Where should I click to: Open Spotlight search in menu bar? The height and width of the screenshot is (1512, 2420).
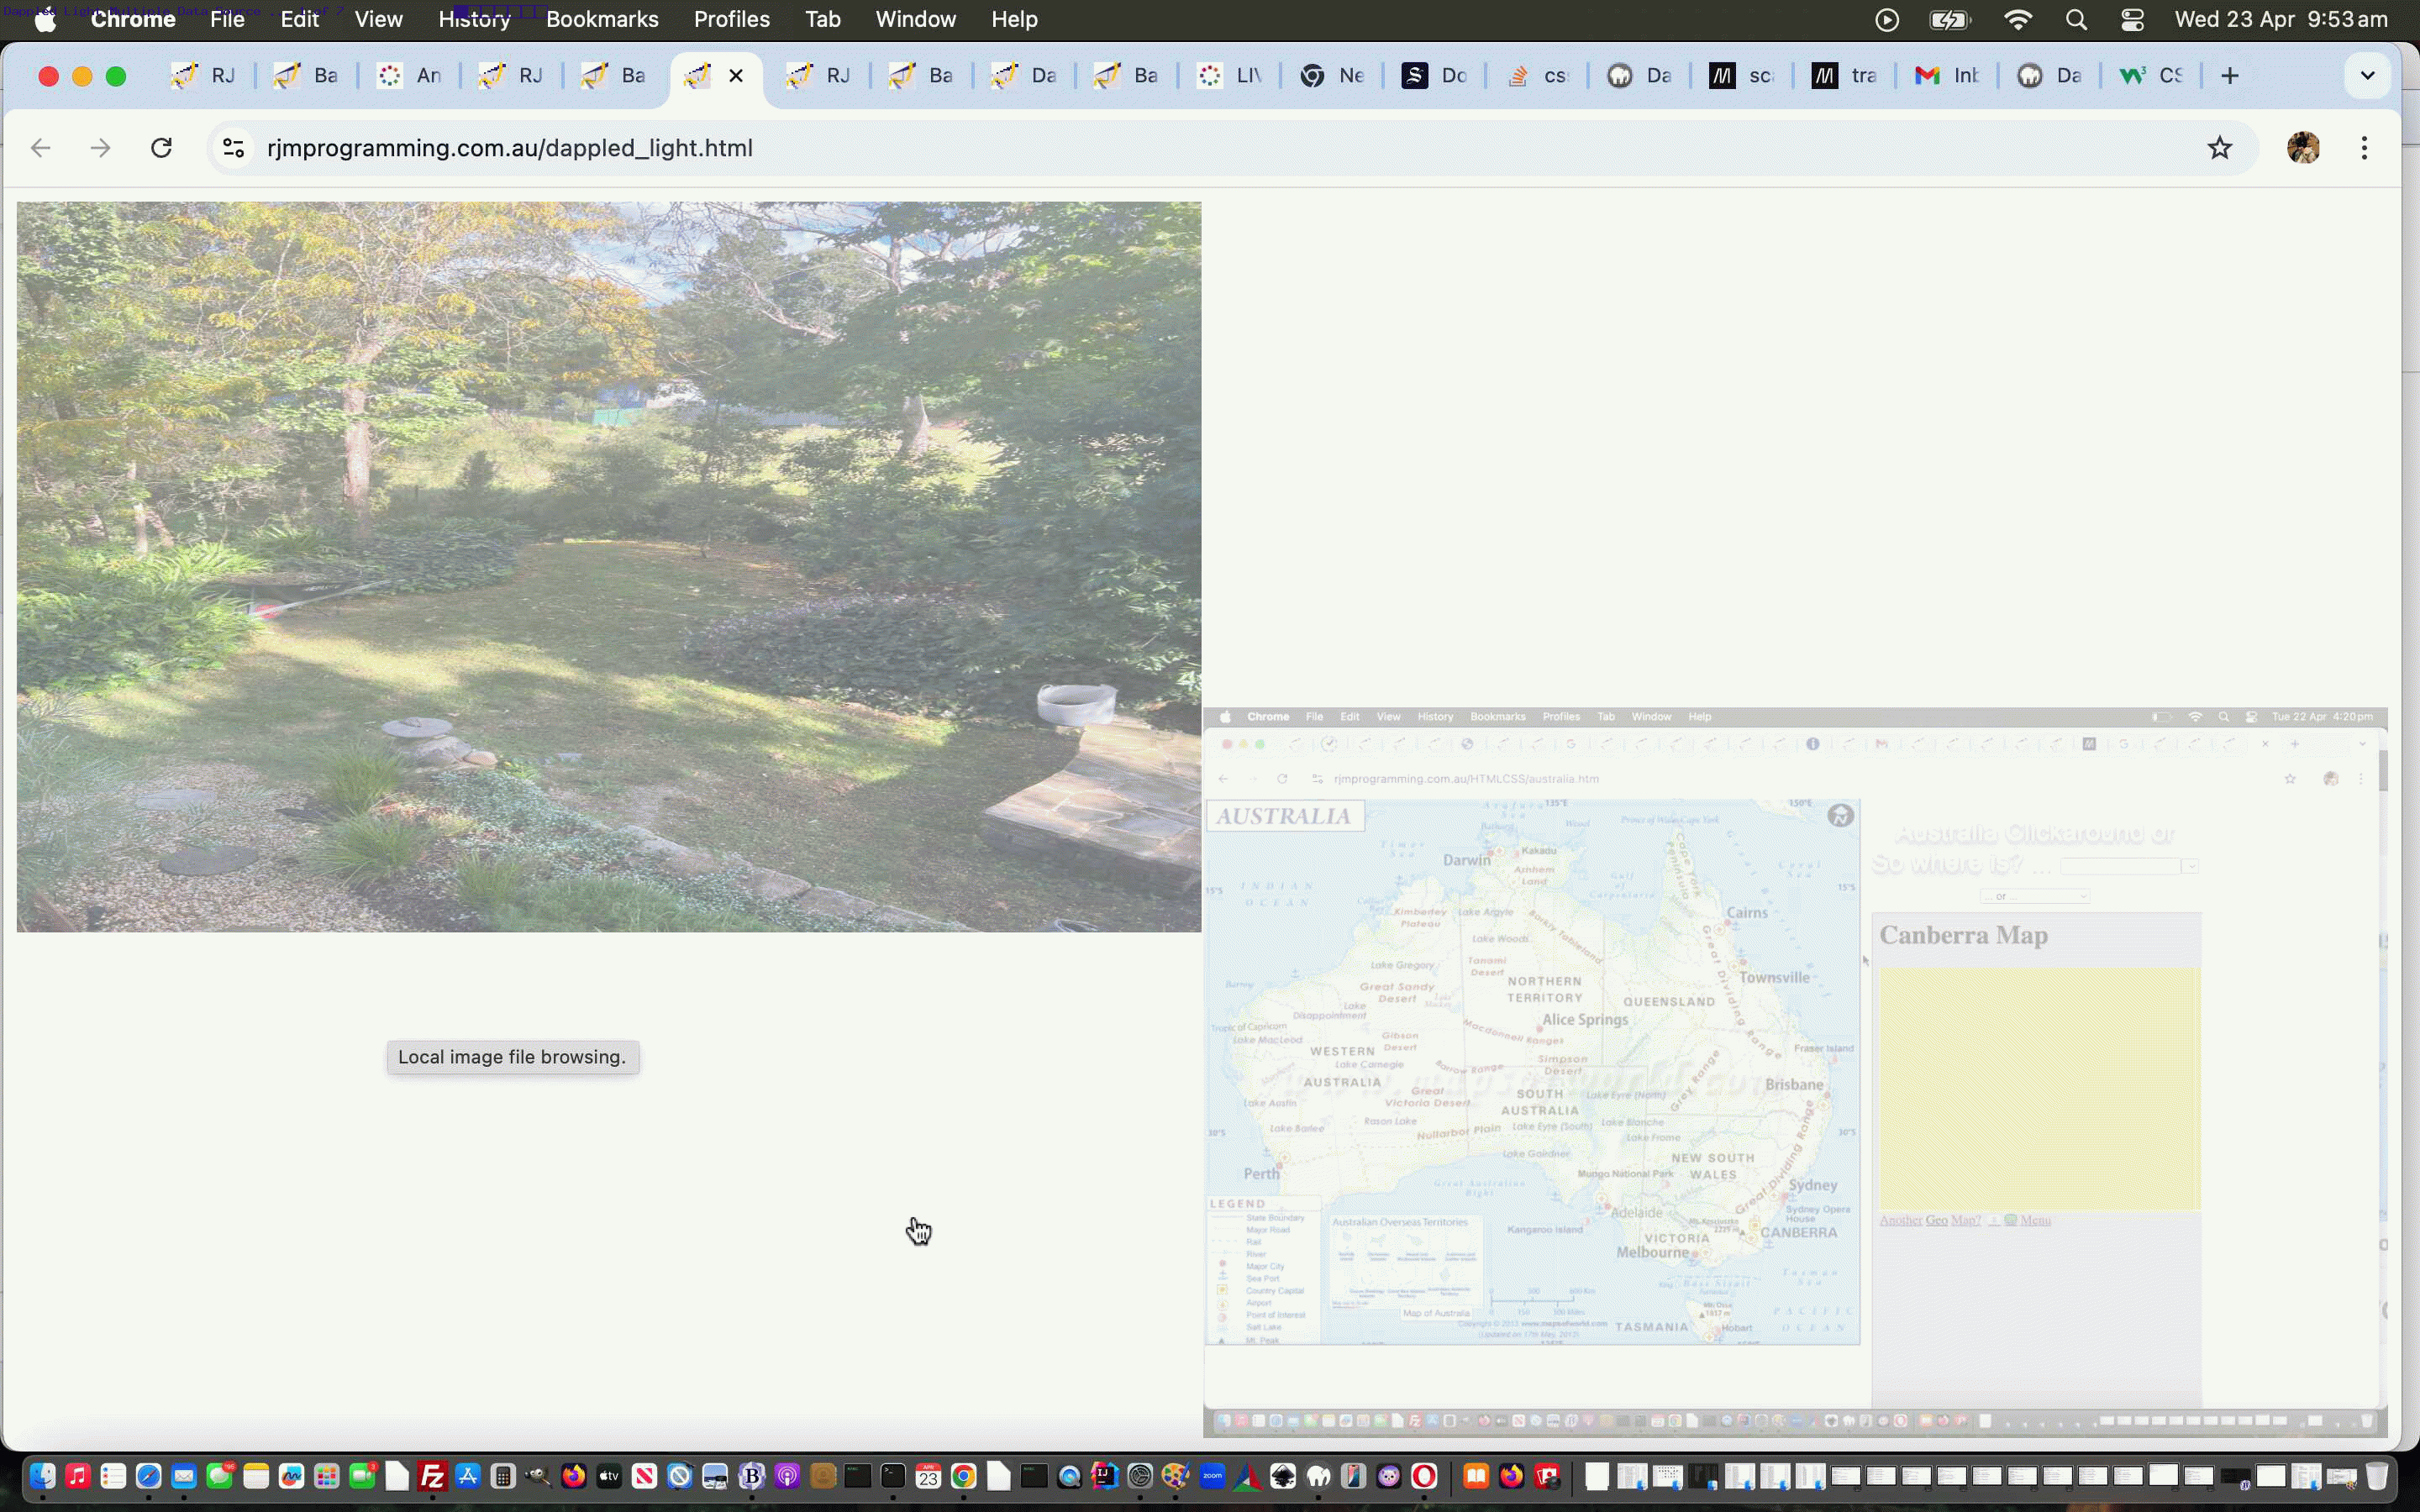pyautogui.click(x=2076, y=19)
